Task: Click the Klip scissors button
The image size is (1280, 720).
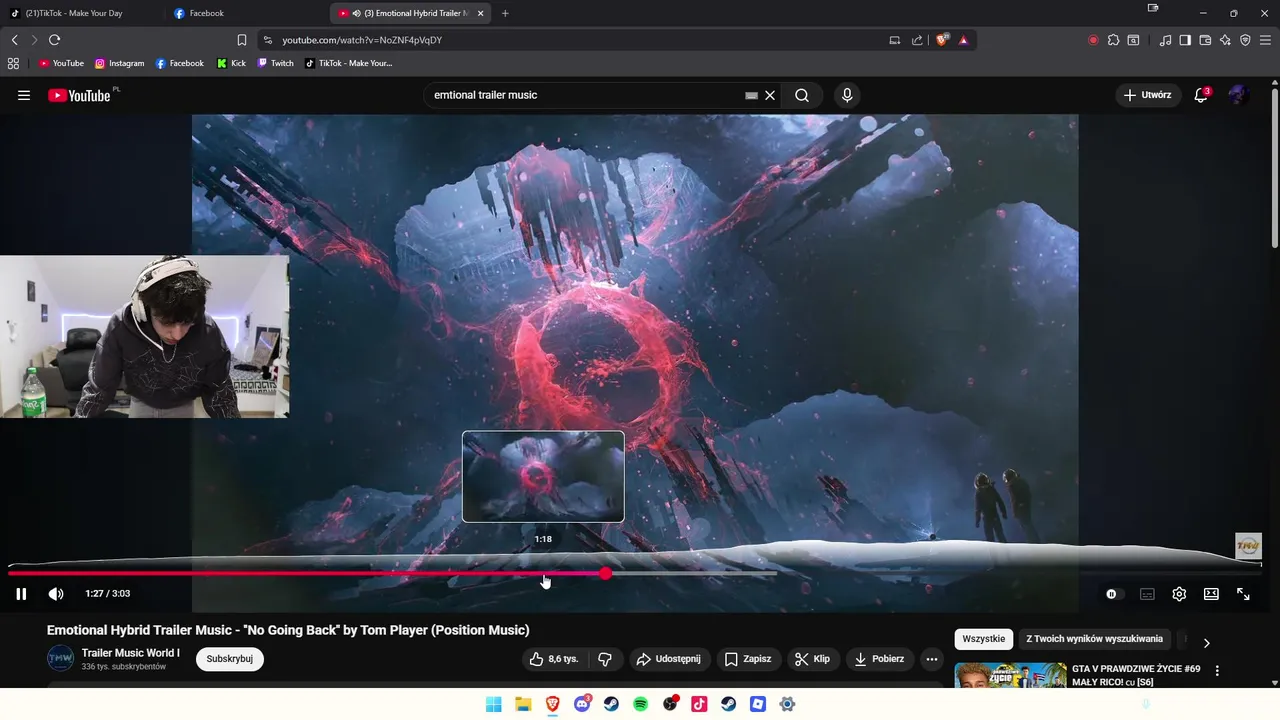Action: coord(812,659)
